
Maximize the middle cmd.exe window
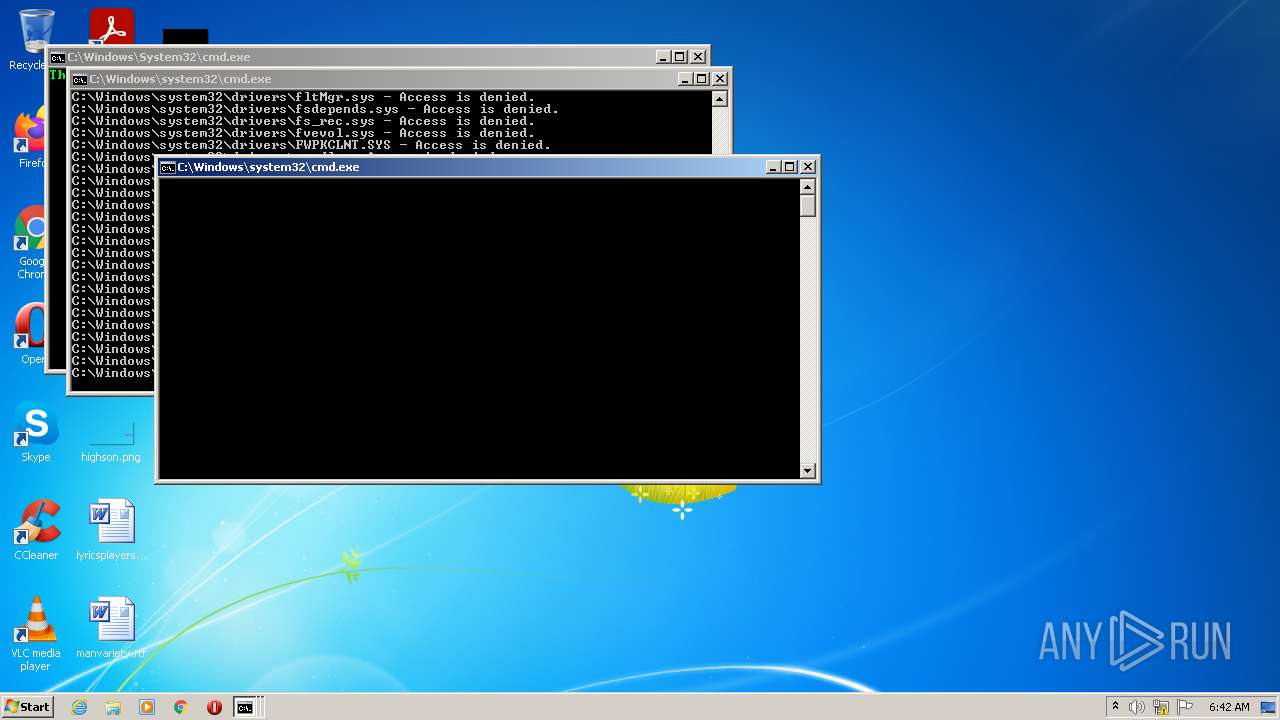(702, 79)
